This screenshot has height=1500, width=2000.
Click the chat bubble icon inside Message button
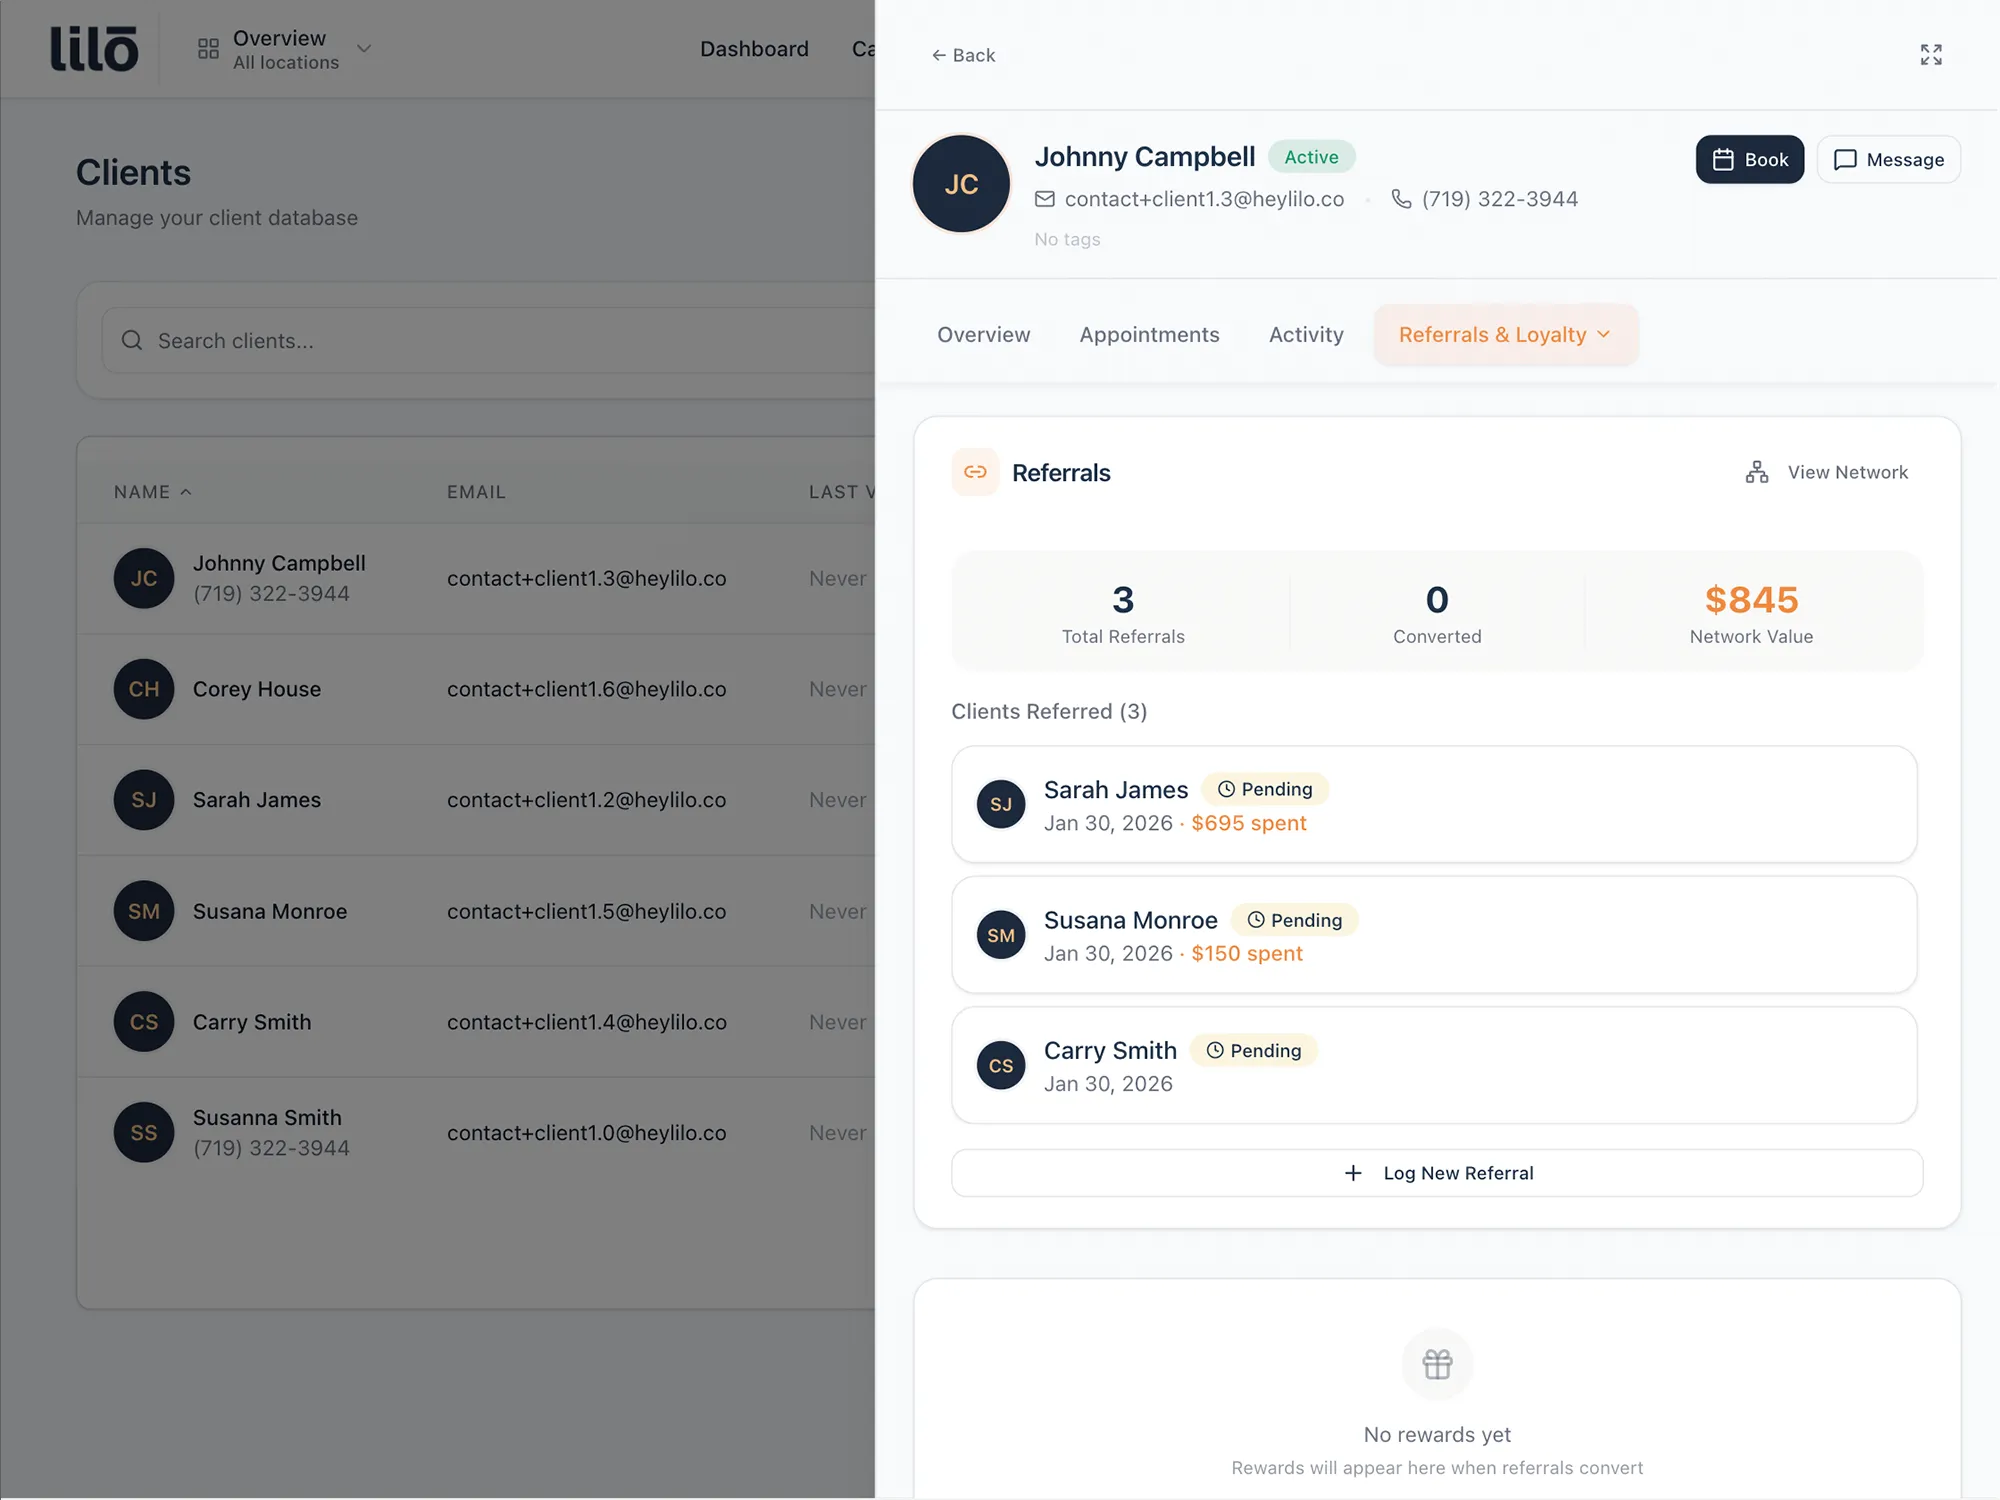click(1847, 159)
